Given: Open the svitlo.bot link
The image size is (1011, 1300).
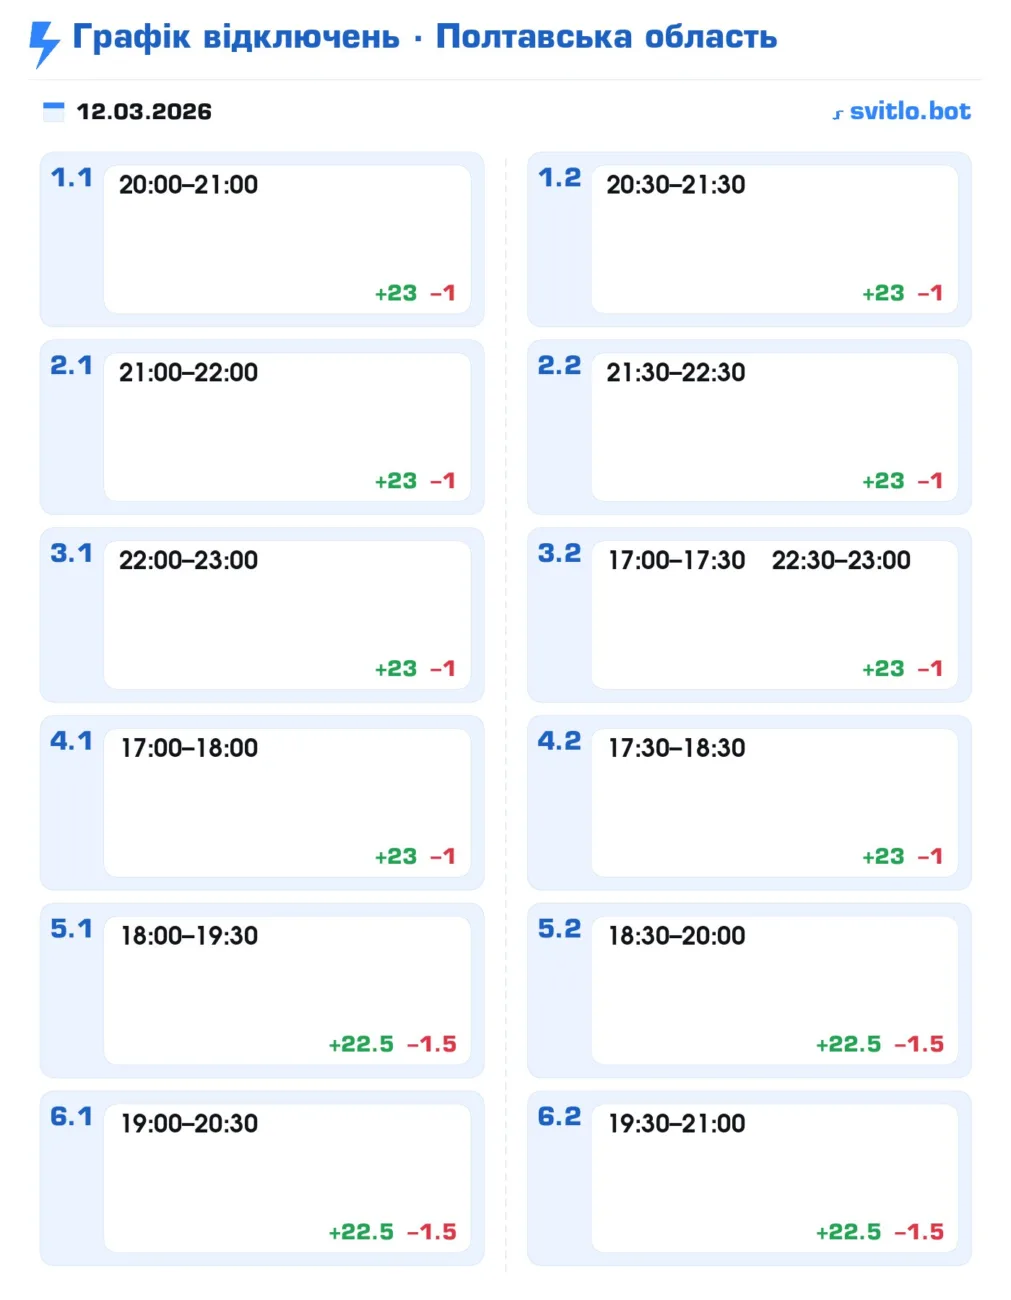Looking at the screenshot, I should [909, 111].
